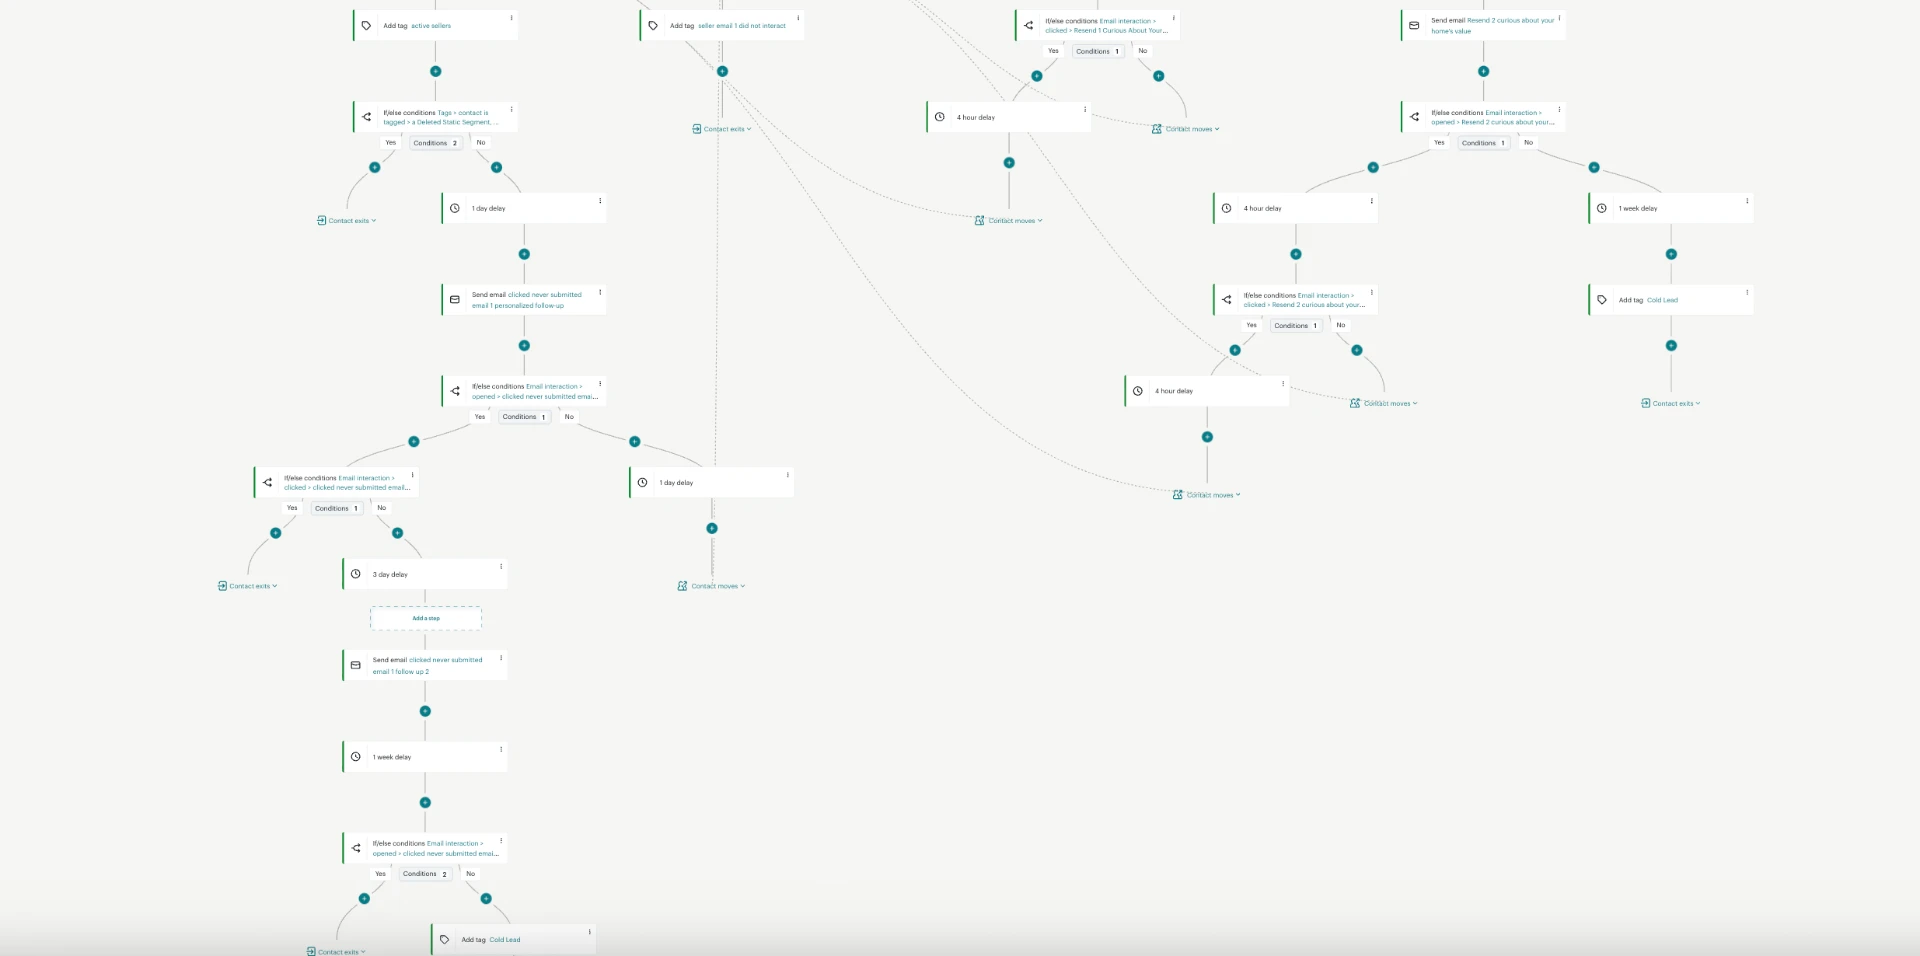Add a step below the 'active sellers' tag
The width and height of the screenshot is (1920, 956).
pos(435,71)
